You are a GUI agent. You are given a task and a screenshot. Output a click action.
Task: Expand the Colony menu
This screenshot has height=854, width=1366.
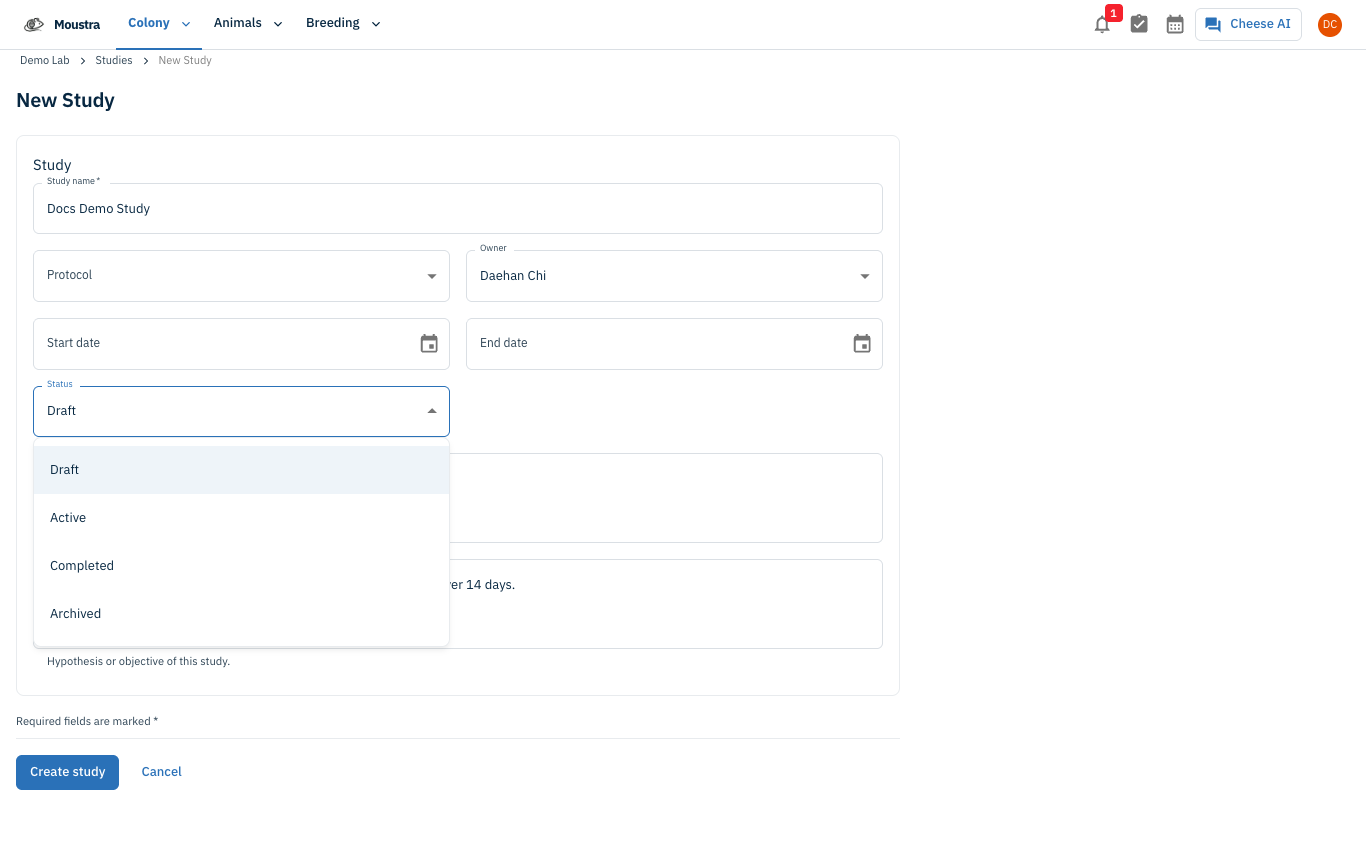[159, 23]
